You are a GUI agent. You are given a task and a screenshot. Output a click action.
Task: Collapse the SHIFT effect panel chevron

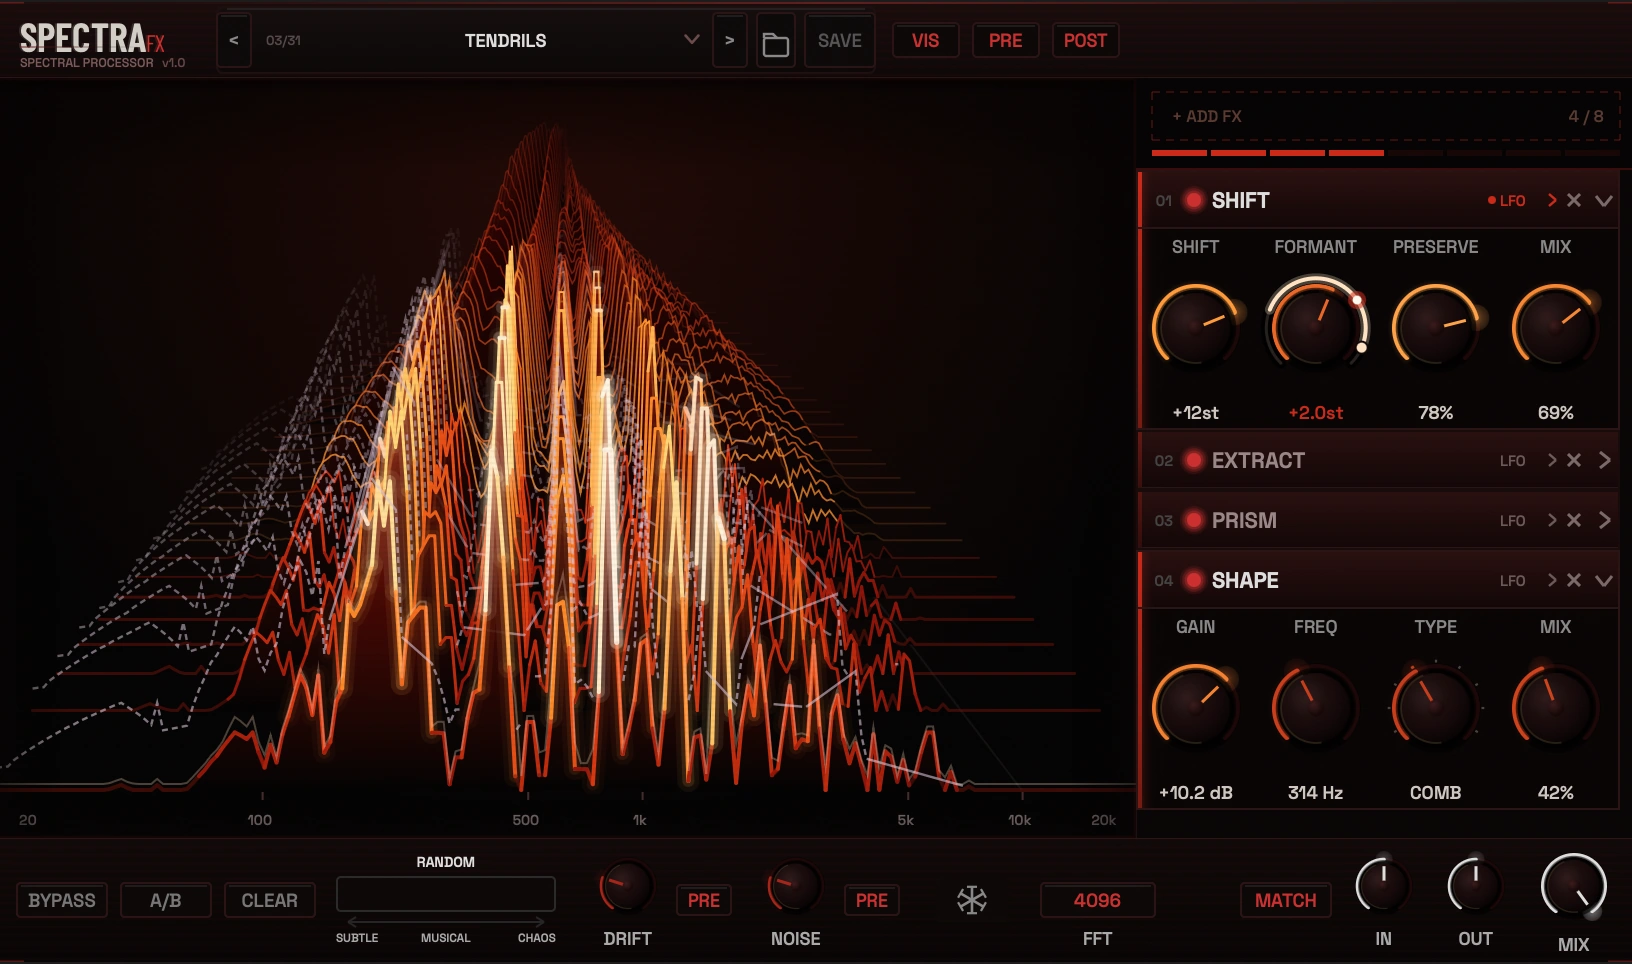pos(1604,201)
